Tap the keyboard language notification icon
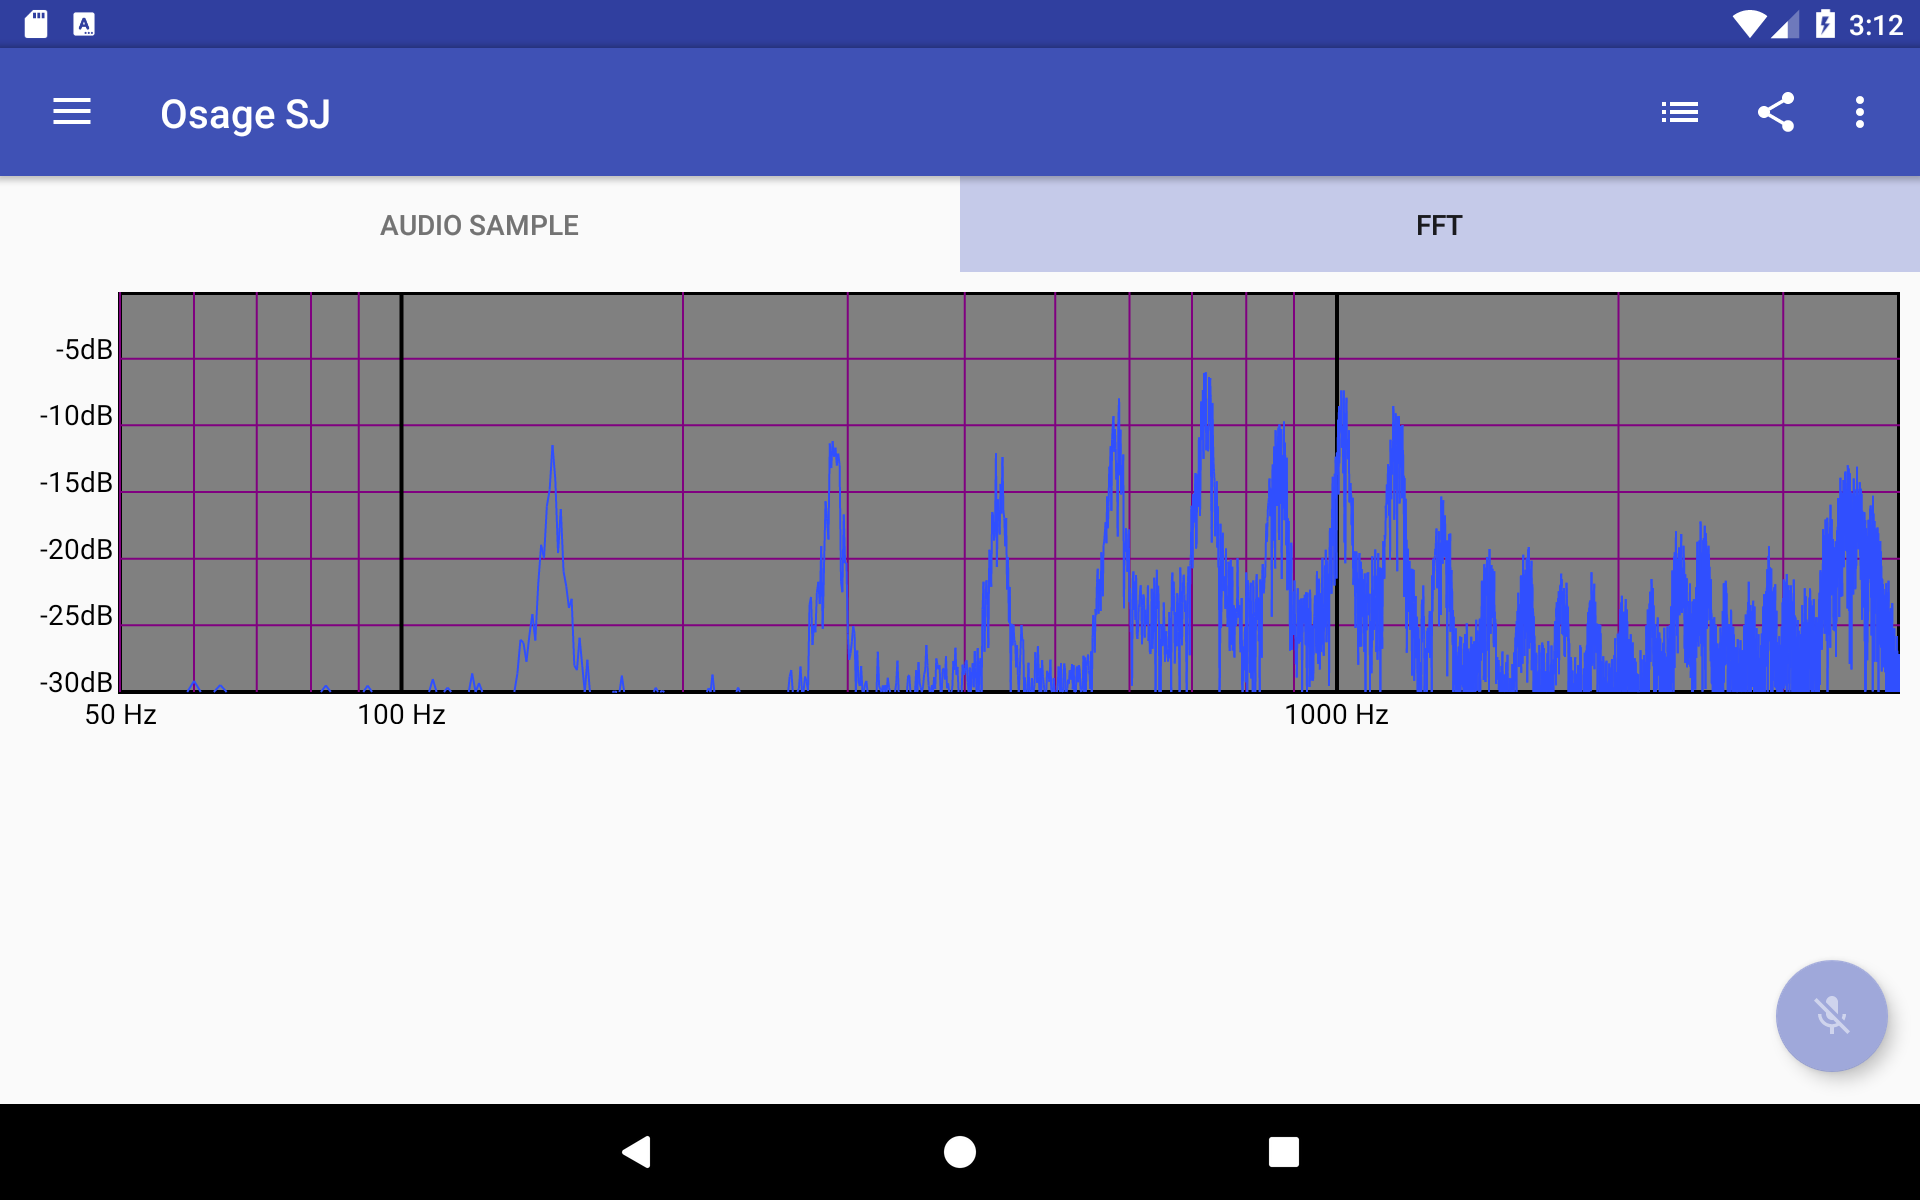The height and width of the screenshot is (1200, 1920). (x=85, y=24)
